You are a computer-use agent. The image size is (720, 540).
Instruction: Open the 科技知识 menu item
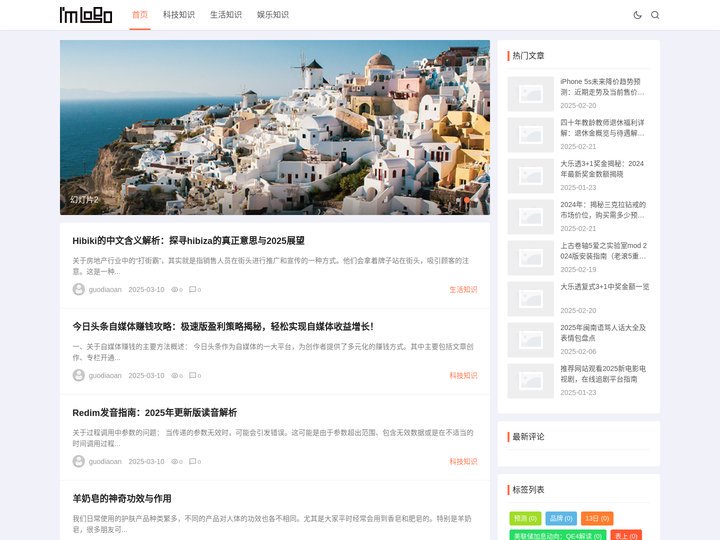point(179,15)
